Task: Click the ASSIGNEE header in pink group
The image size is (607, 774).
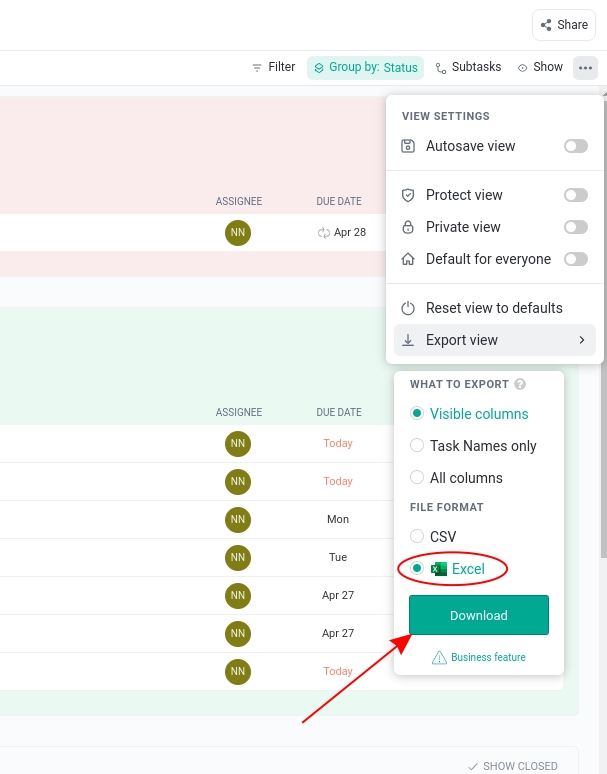Action: (239, 201)
